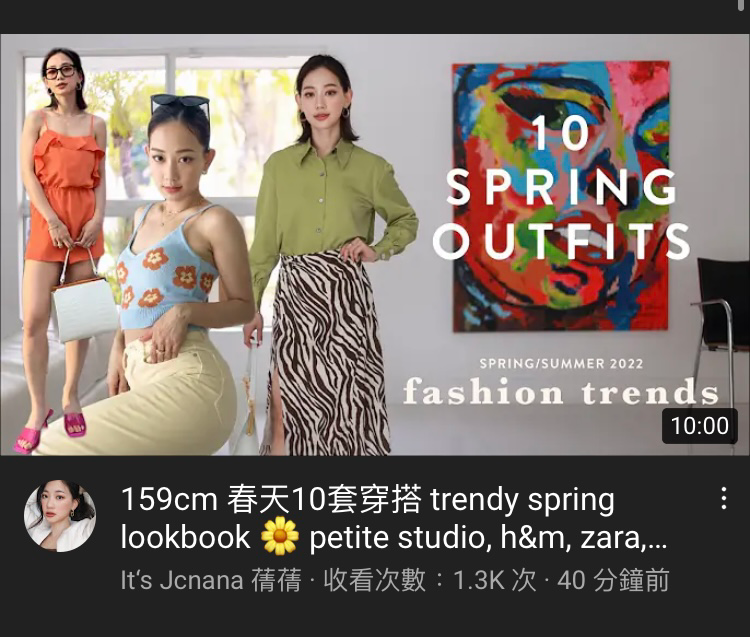Click the sunflower emoji in the video title
The image size is (750, 637).
(280, 537)
